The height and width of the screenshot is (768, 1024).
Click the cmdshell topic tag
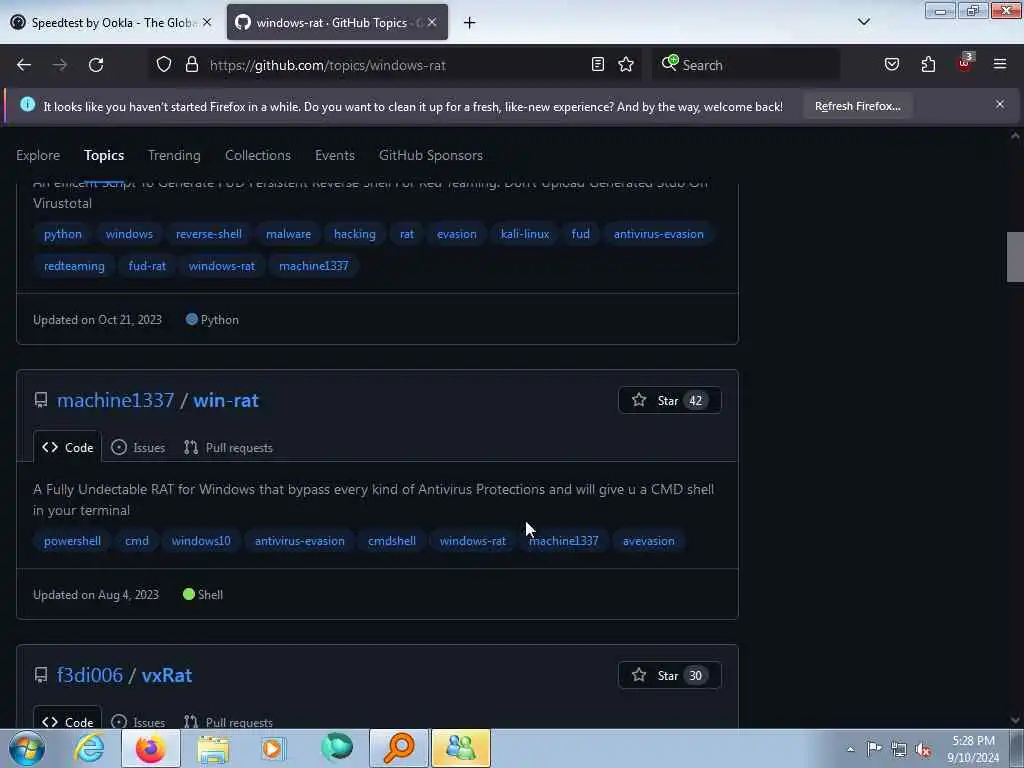tap(392, 541)
